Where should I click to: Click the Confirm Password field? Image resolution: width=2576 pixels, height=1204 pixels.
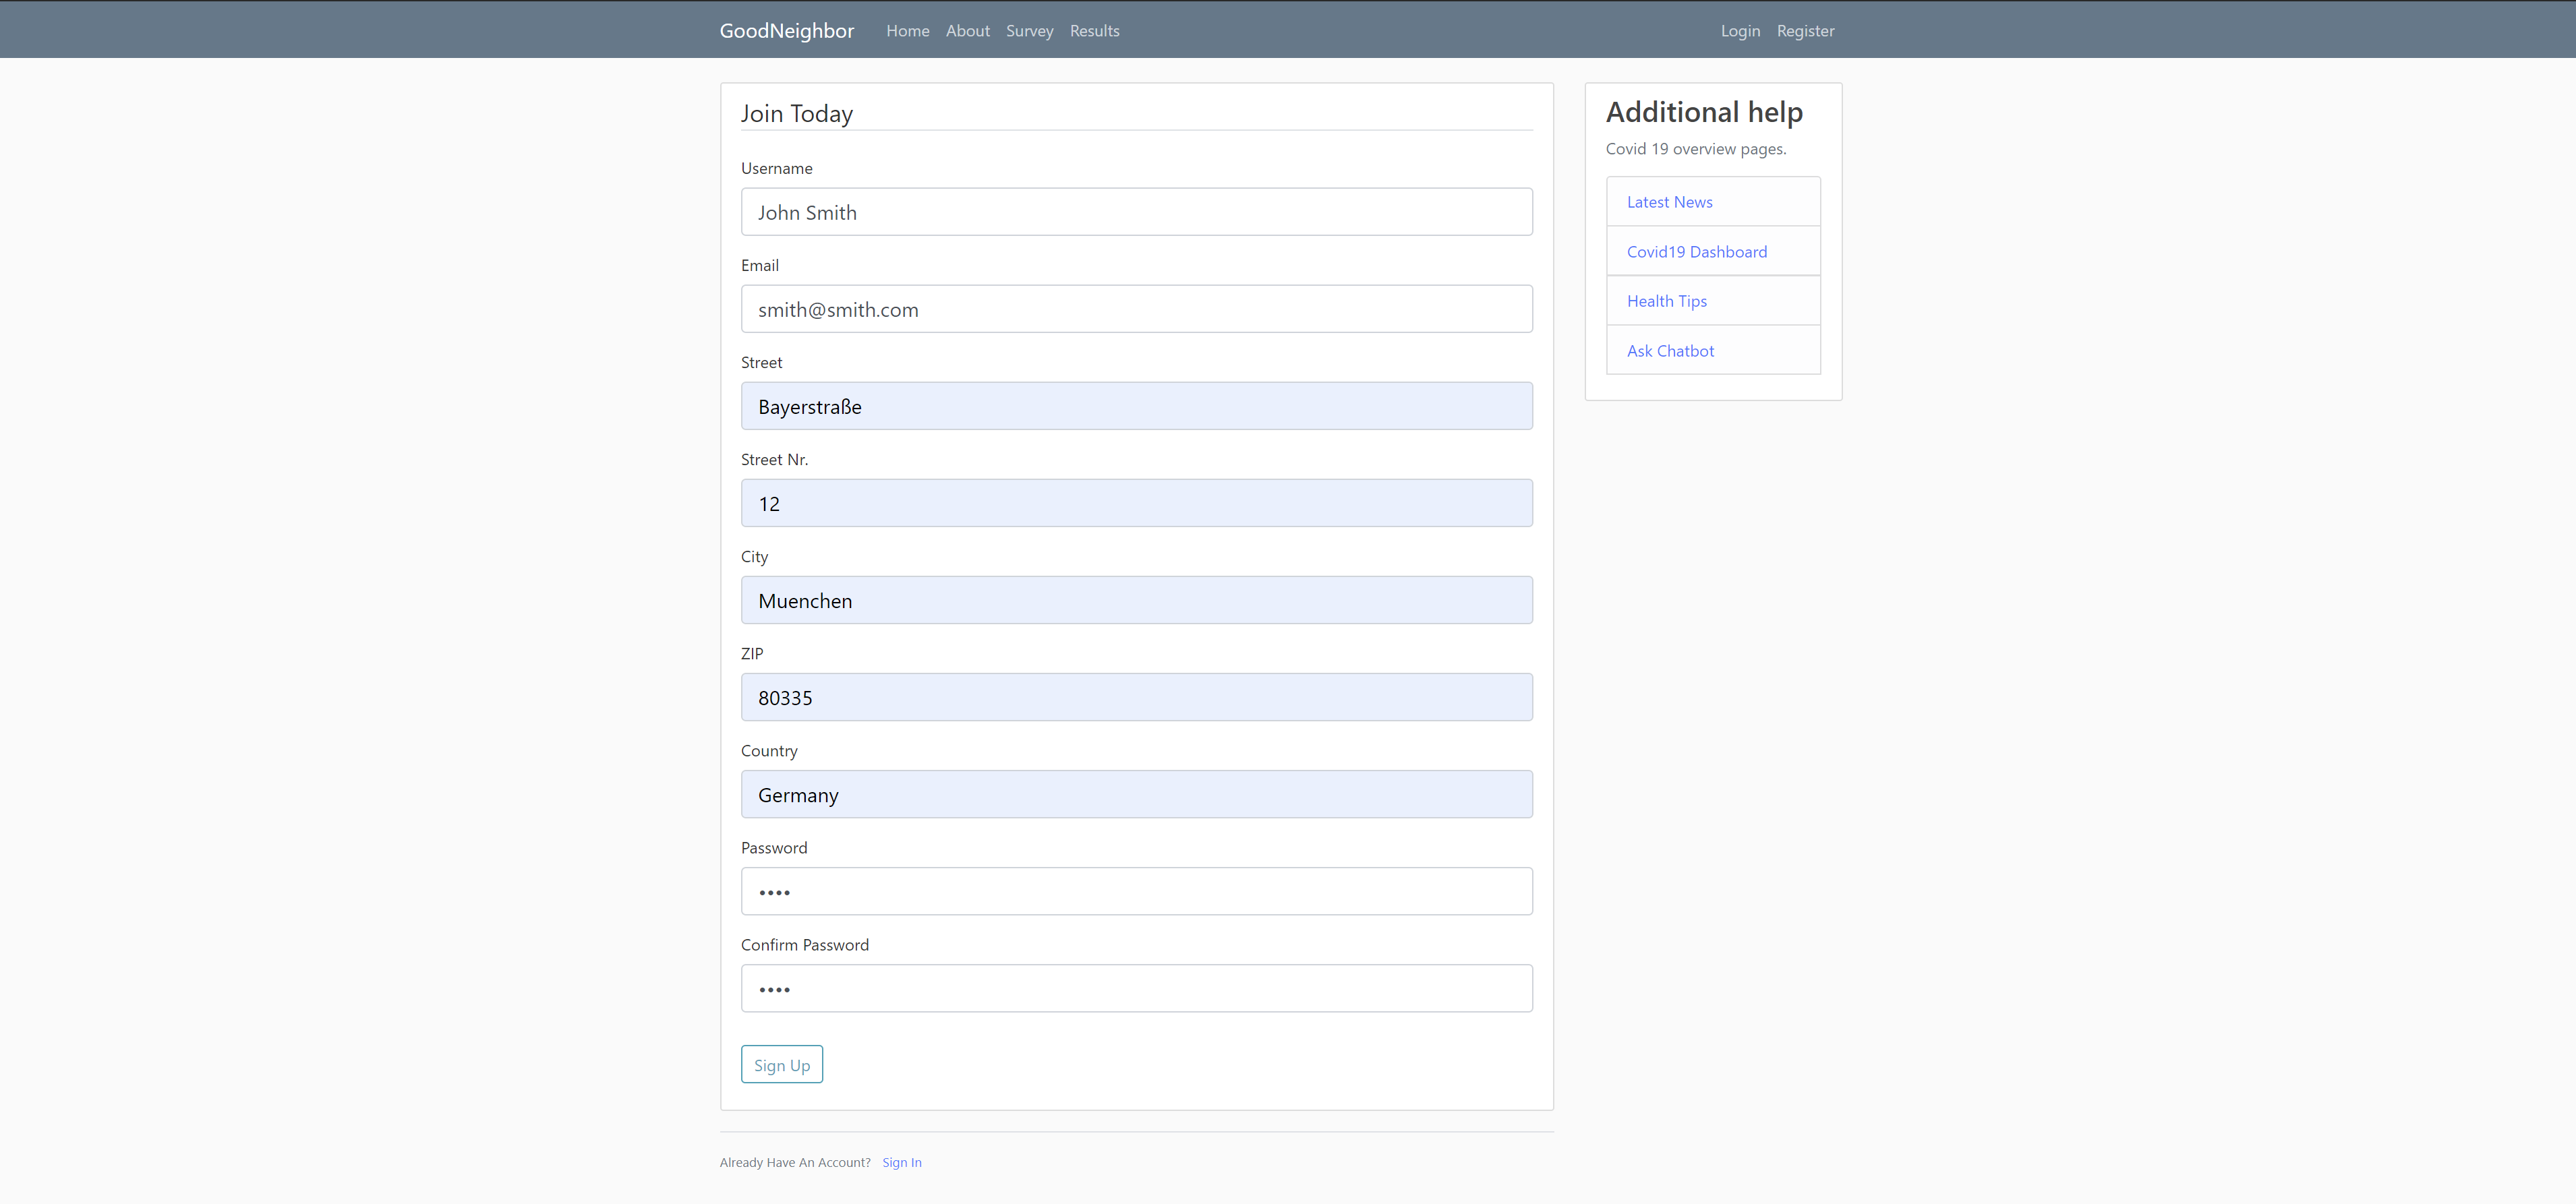pos(1136,988)
